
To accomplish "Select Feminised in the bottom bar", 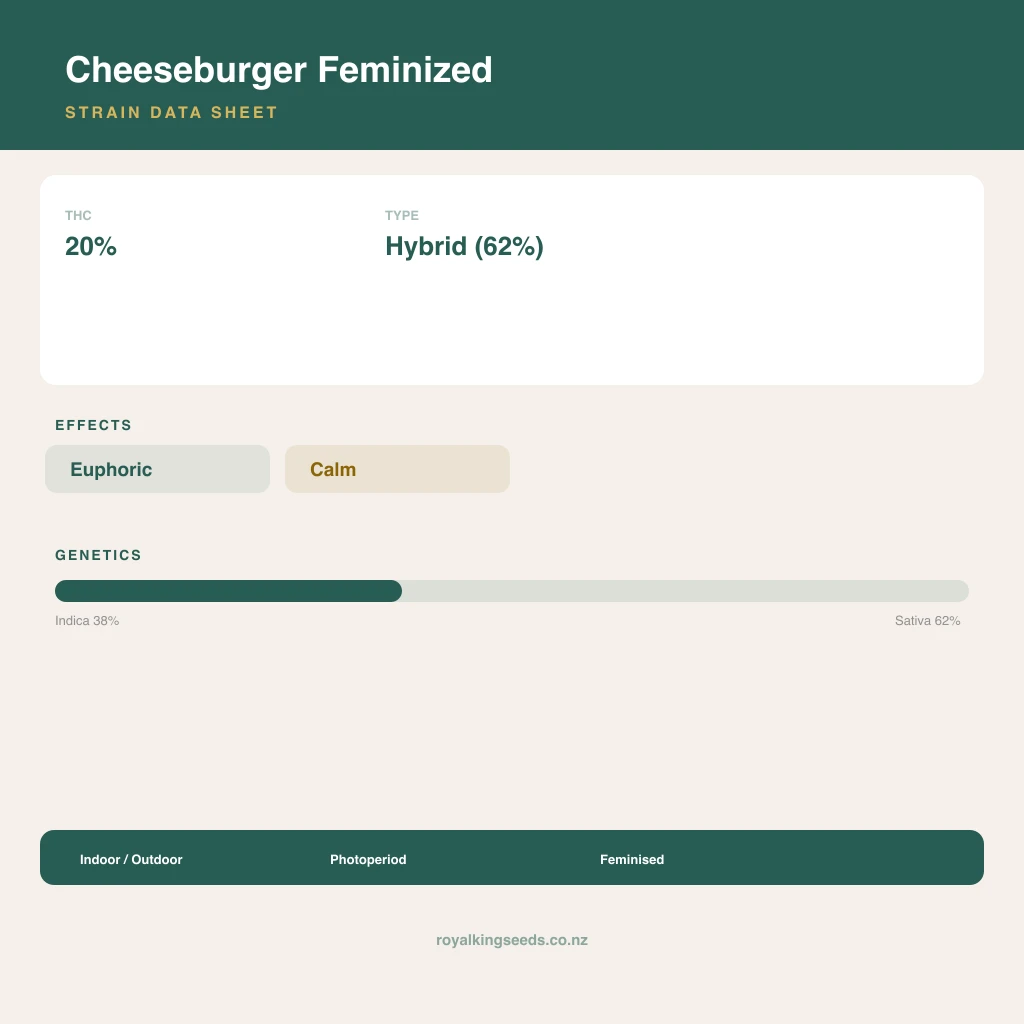I will pyautogui.click(x=632, y=859).
